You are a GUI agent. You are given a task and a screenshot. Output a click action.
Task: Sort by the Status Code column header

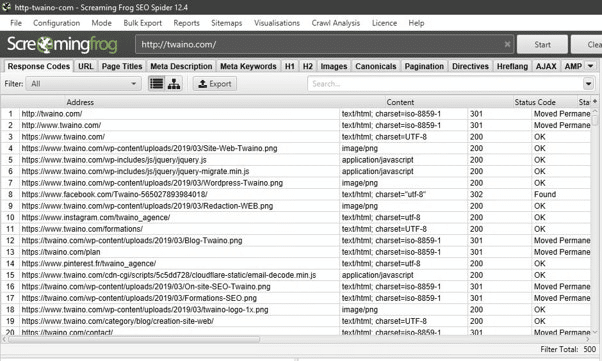[535, 102]
